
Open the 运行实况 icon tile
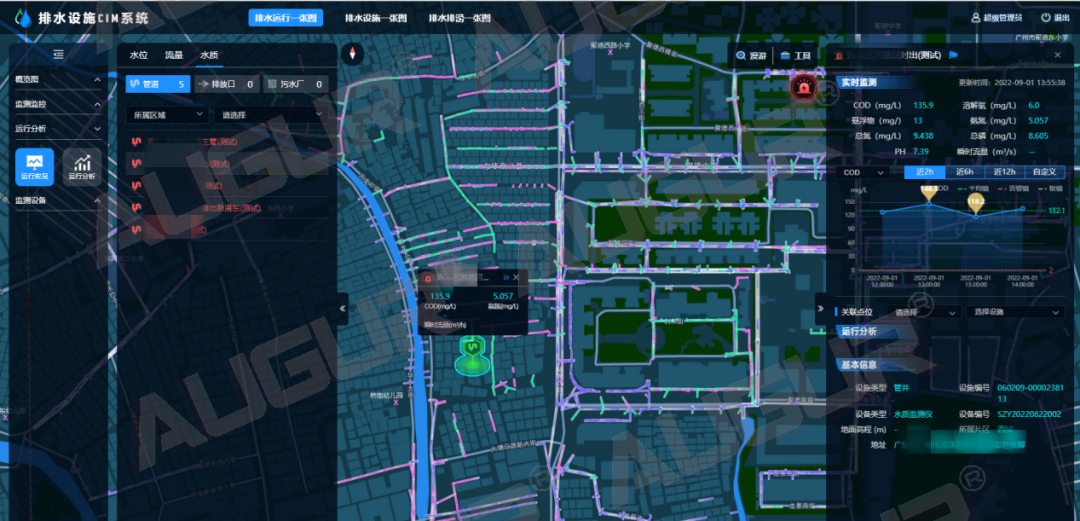(x=34, y=166)
